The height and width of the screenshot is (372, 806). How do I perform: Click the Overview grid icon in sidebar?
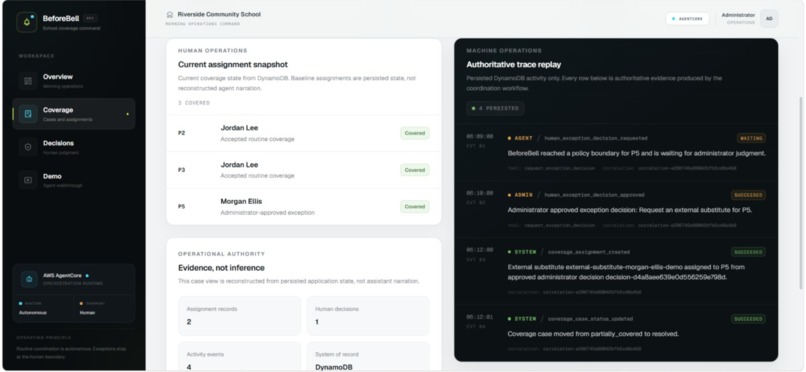click(x=28, y=81)
